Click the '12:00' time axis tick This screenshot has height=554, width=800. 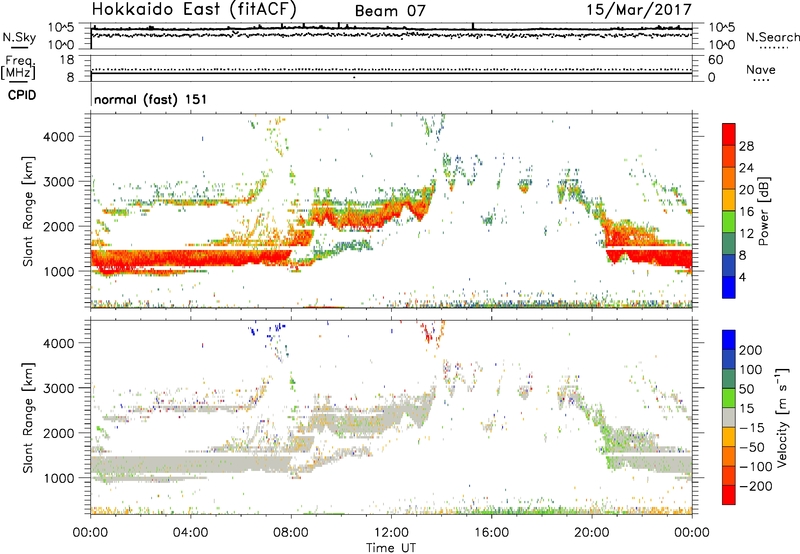(x=391, y=533)
